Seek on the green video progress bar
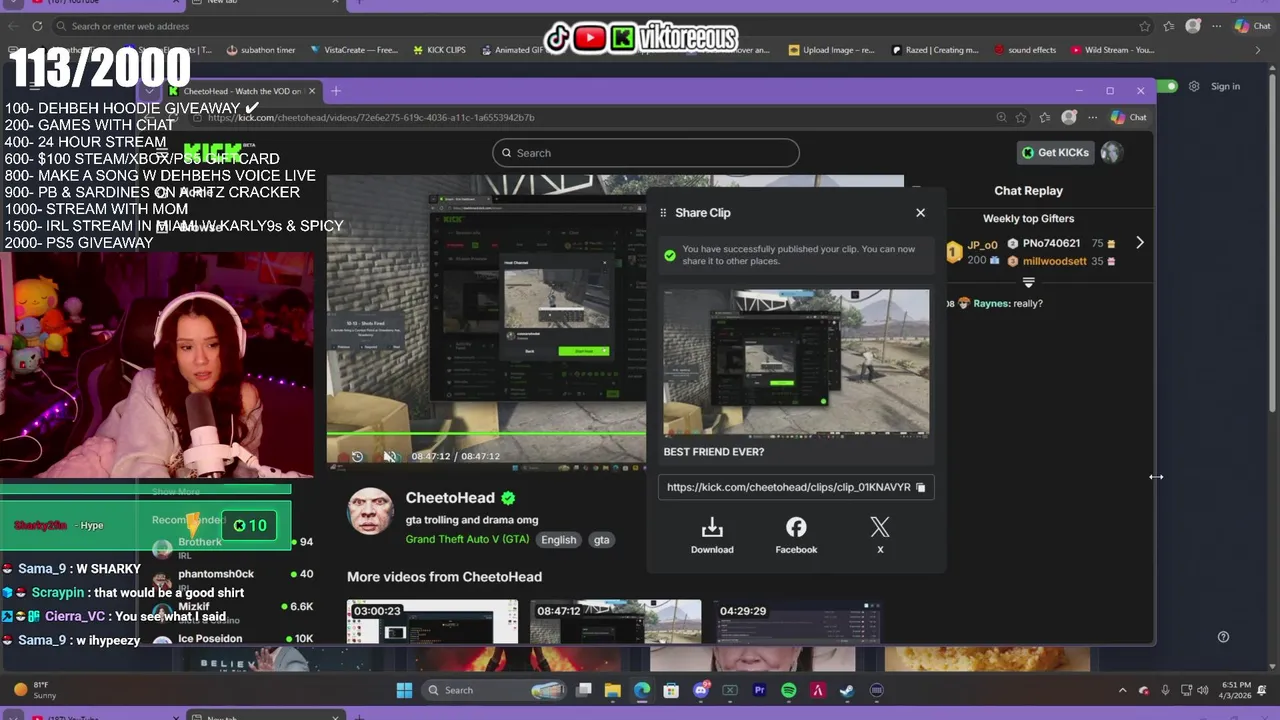1280x720 pixels. coord(486,433)
